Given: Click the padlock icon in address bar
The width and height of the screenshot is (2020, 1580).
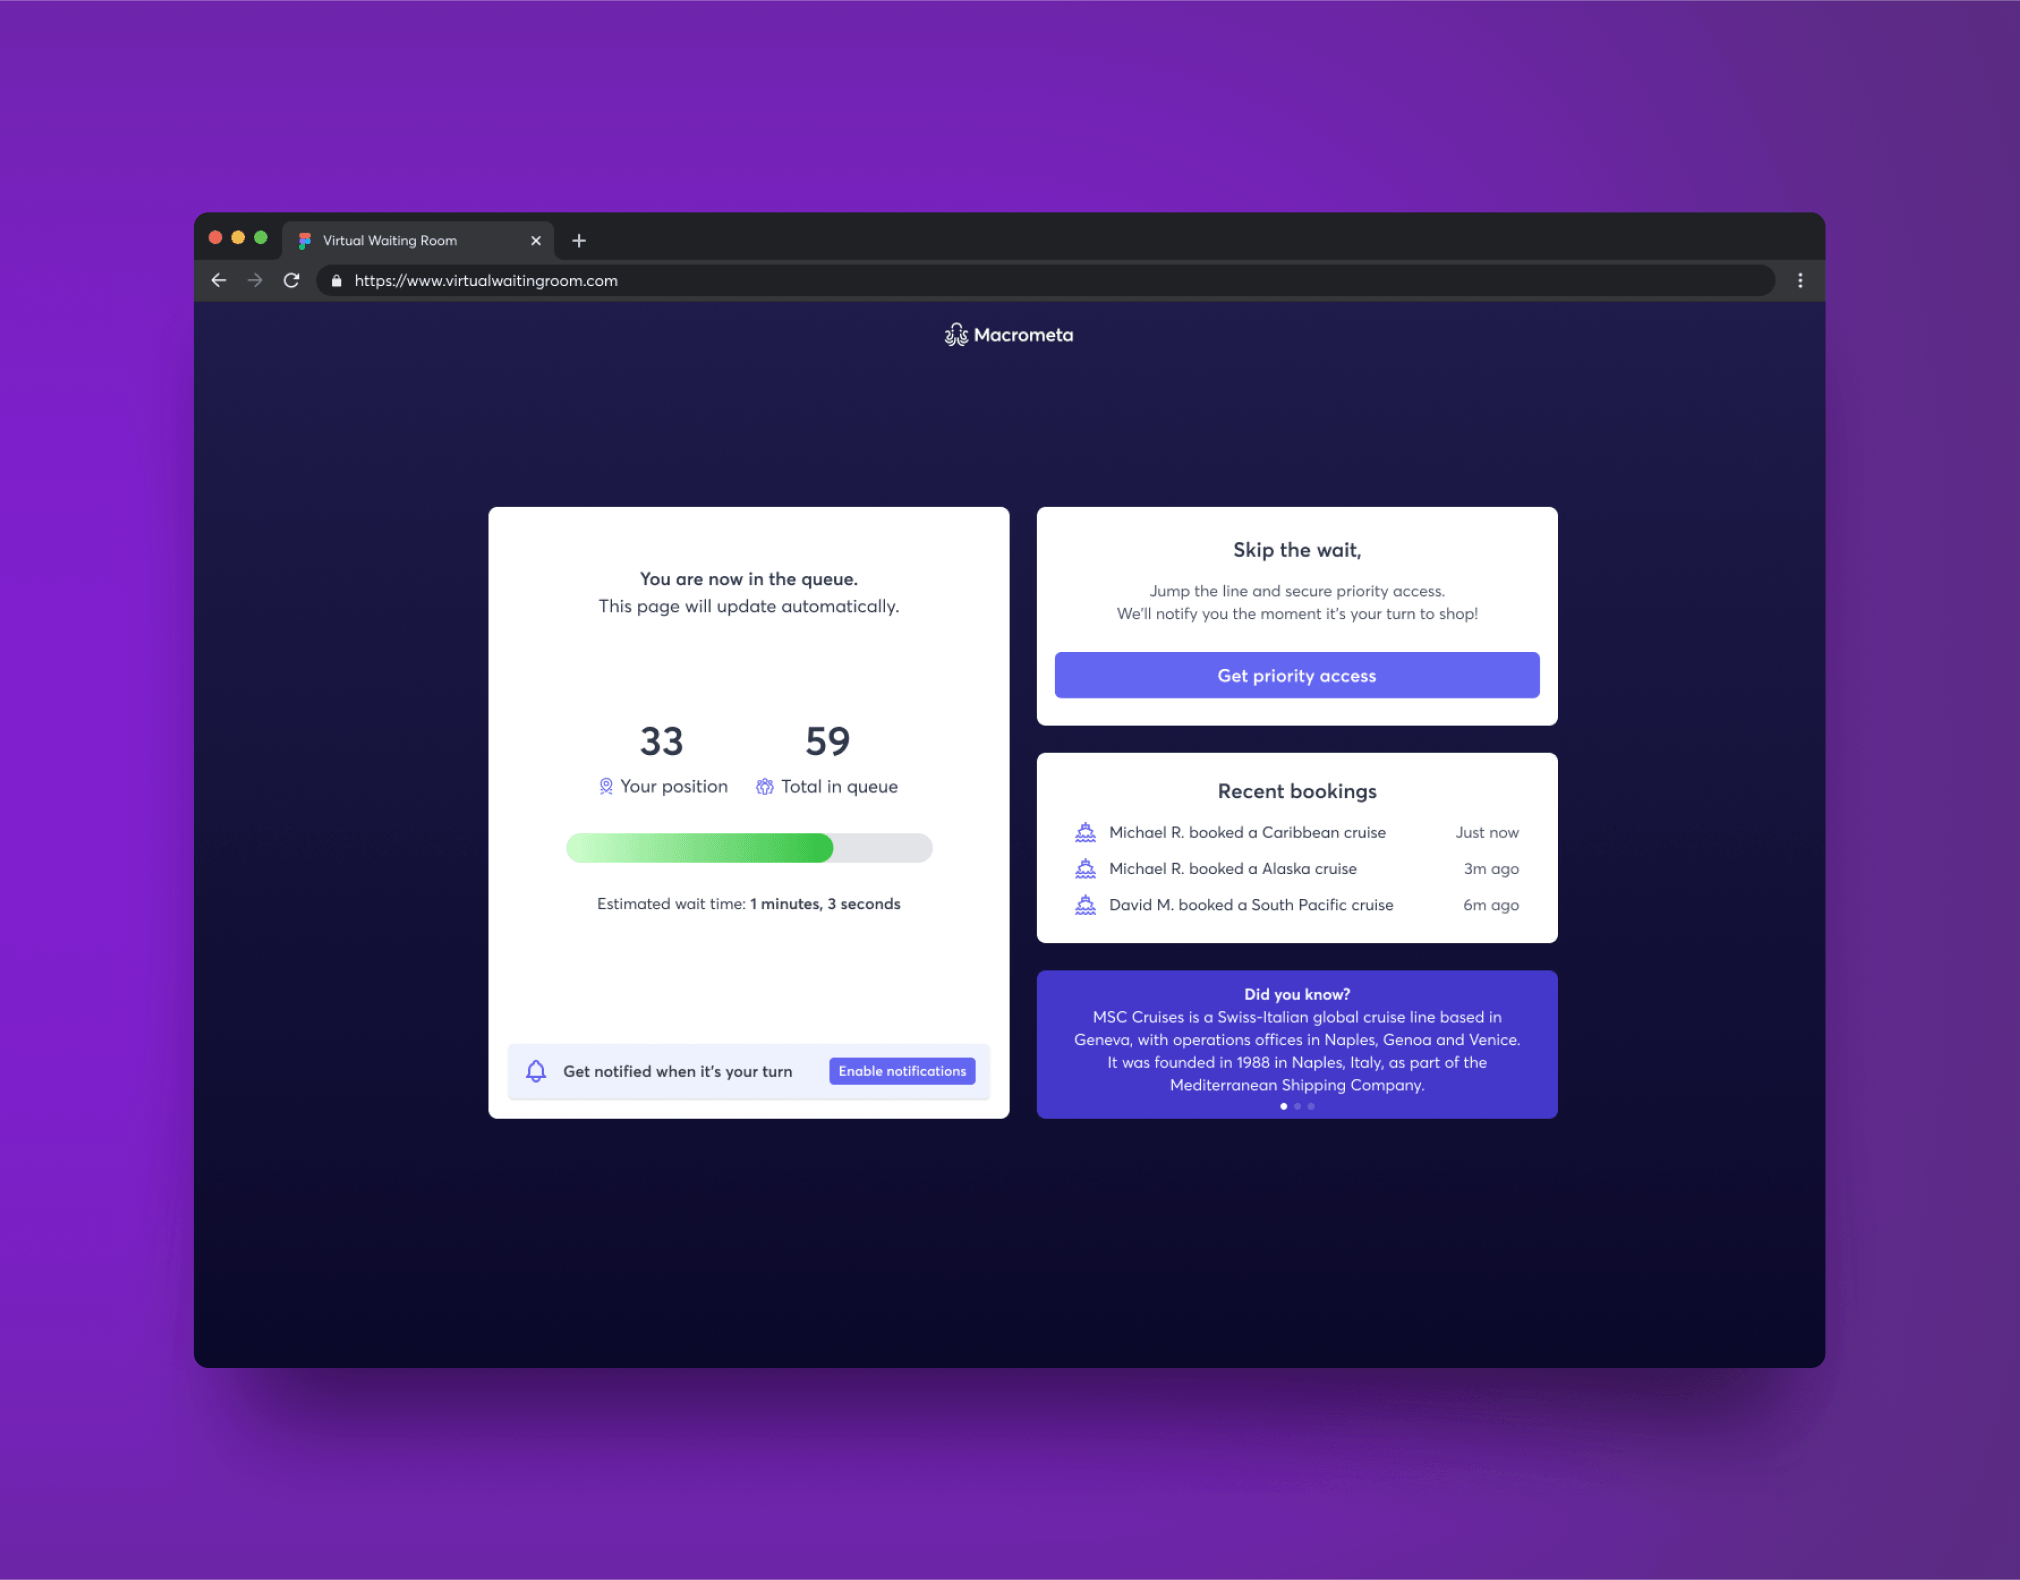Looking at the screenshot, I should 337,281.
